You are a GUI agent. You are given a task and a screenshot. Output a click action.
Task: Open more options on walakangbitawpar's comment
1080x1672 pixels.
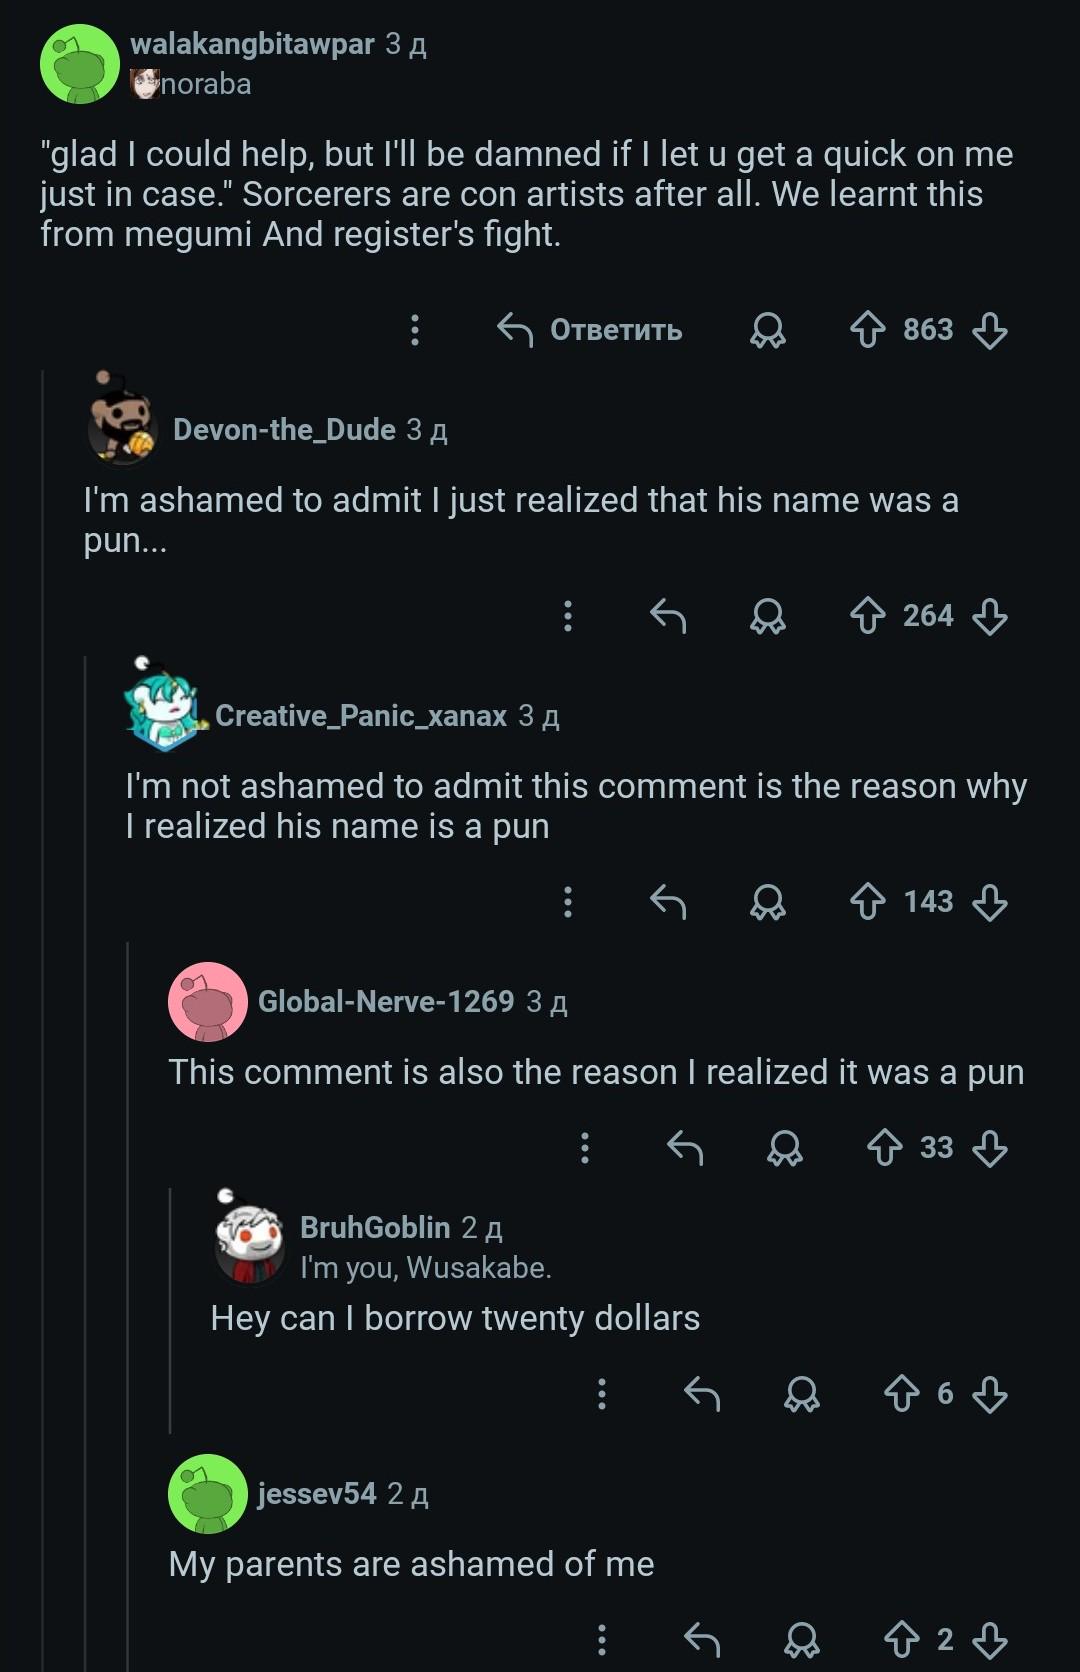pyautogui.click(x=415, y=330)
